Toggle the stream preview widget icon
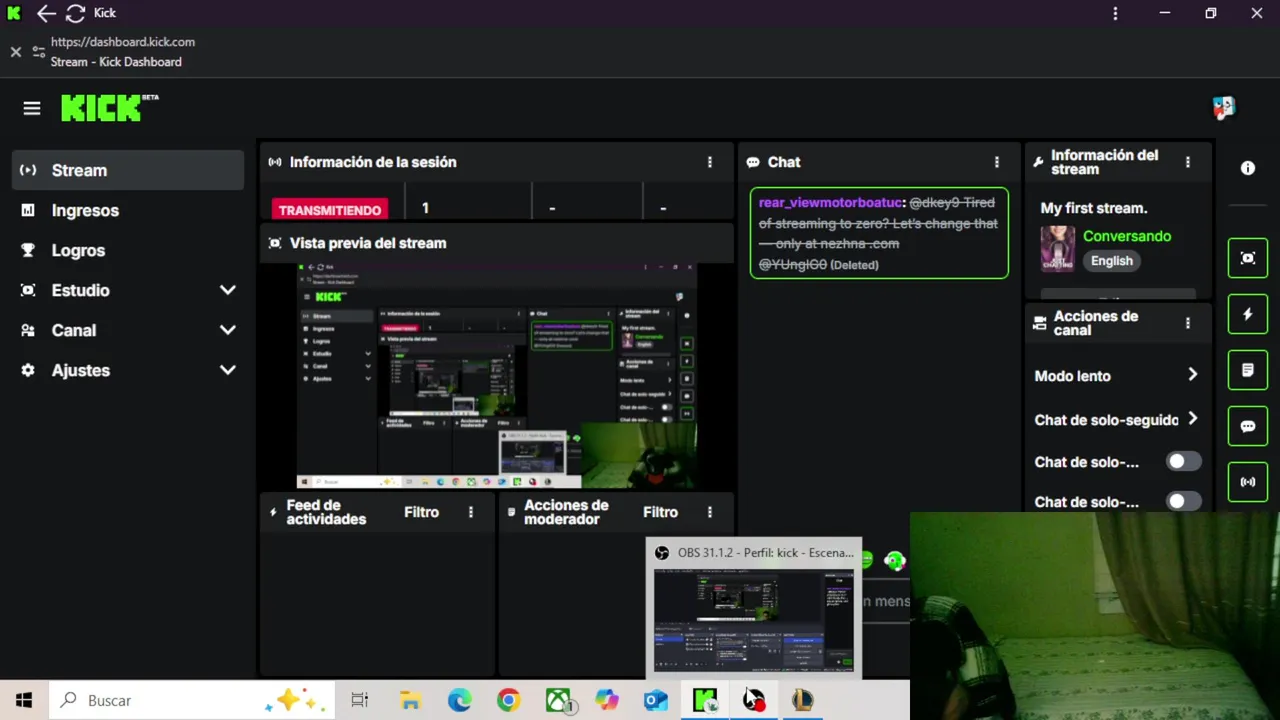The image size is (1280, 720). 1248,258
